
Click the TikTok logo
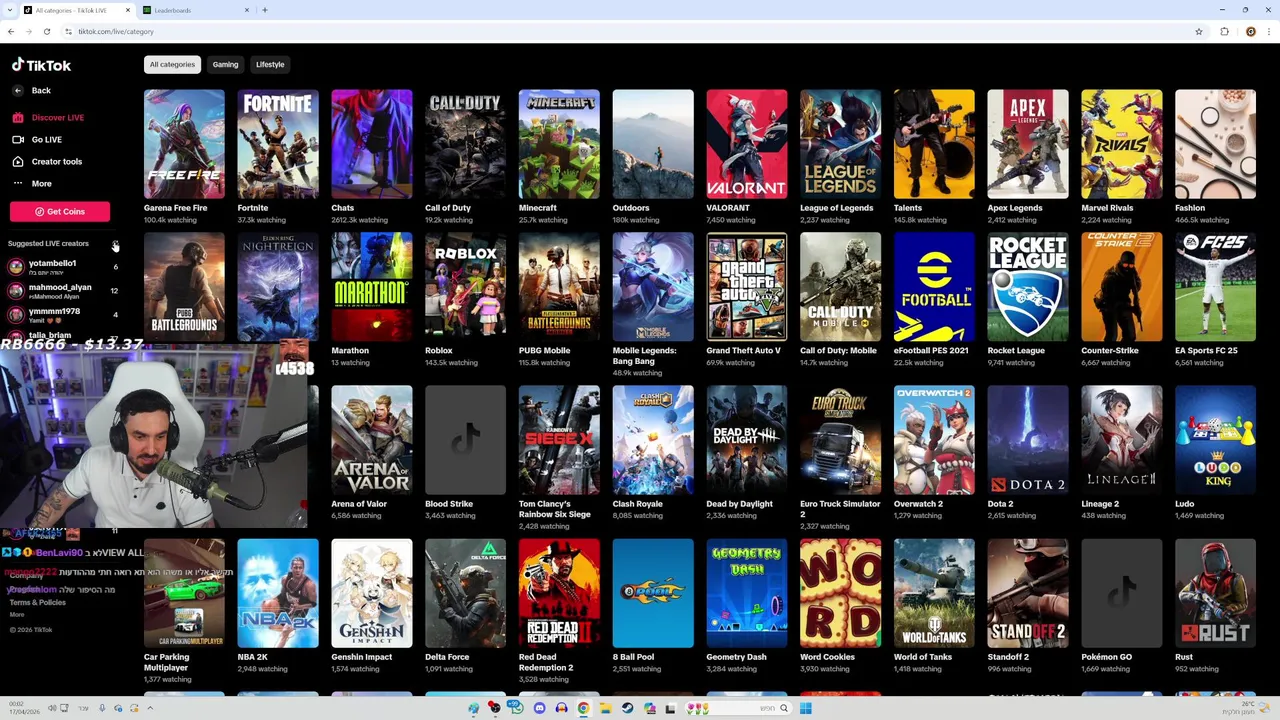41,65
